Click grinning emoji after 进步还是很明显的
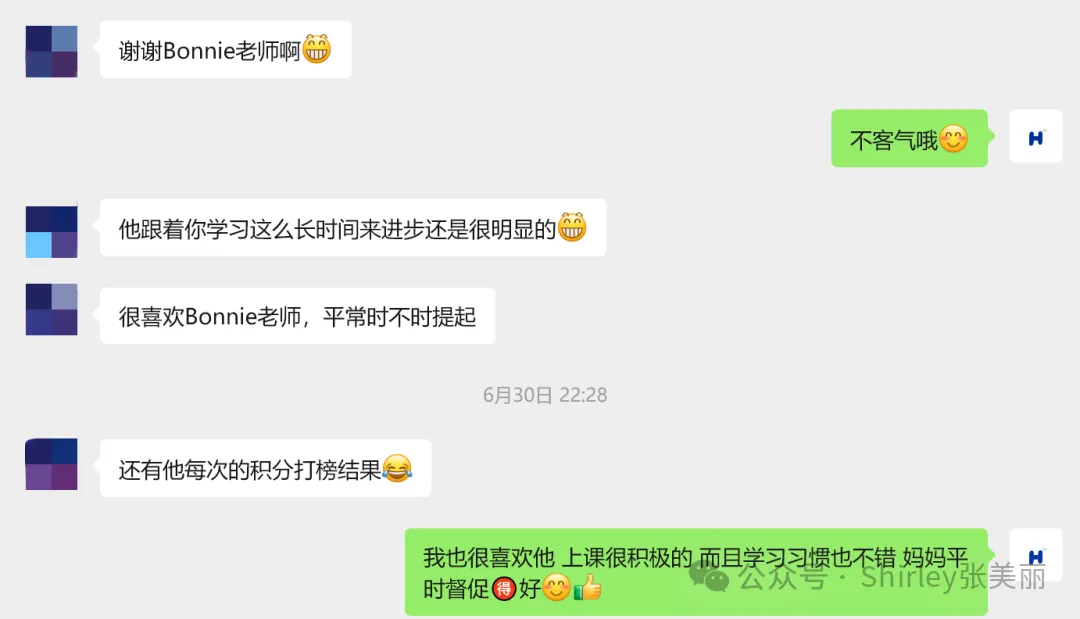The width and height of the screenshot is (1080, 619). (572, 227)
